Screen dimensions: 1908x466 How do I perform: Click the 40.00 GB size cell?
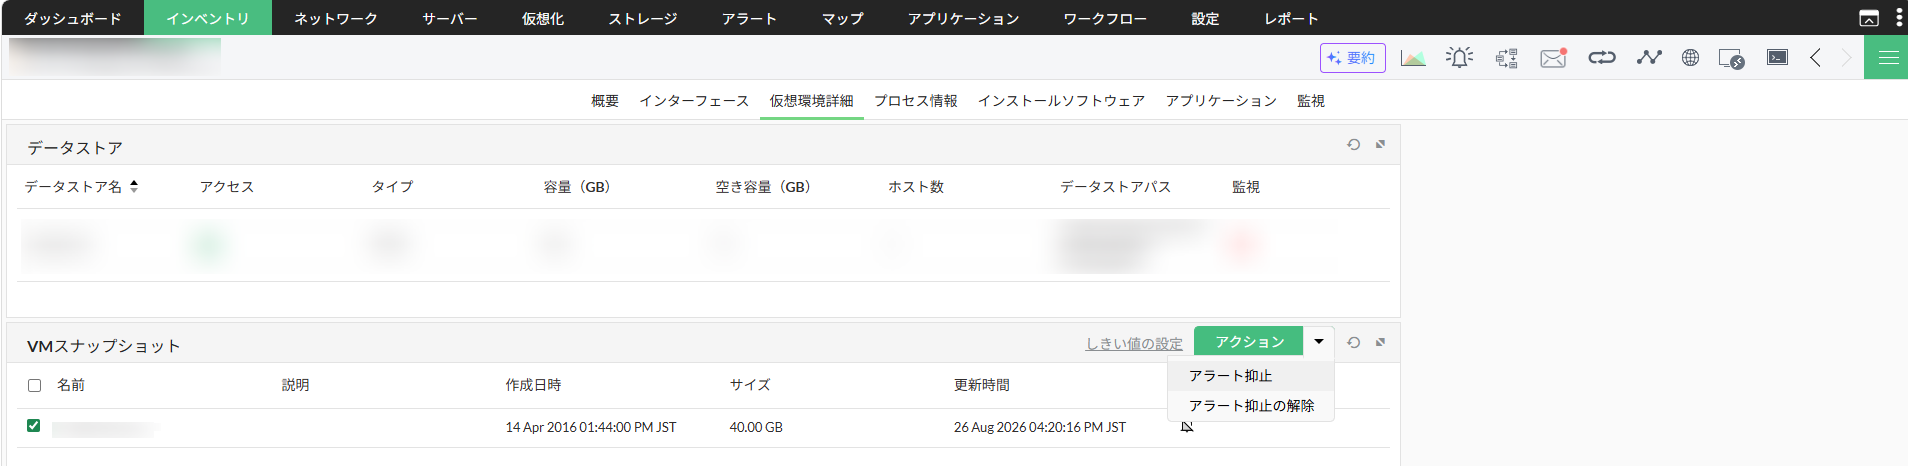(756, 427)
